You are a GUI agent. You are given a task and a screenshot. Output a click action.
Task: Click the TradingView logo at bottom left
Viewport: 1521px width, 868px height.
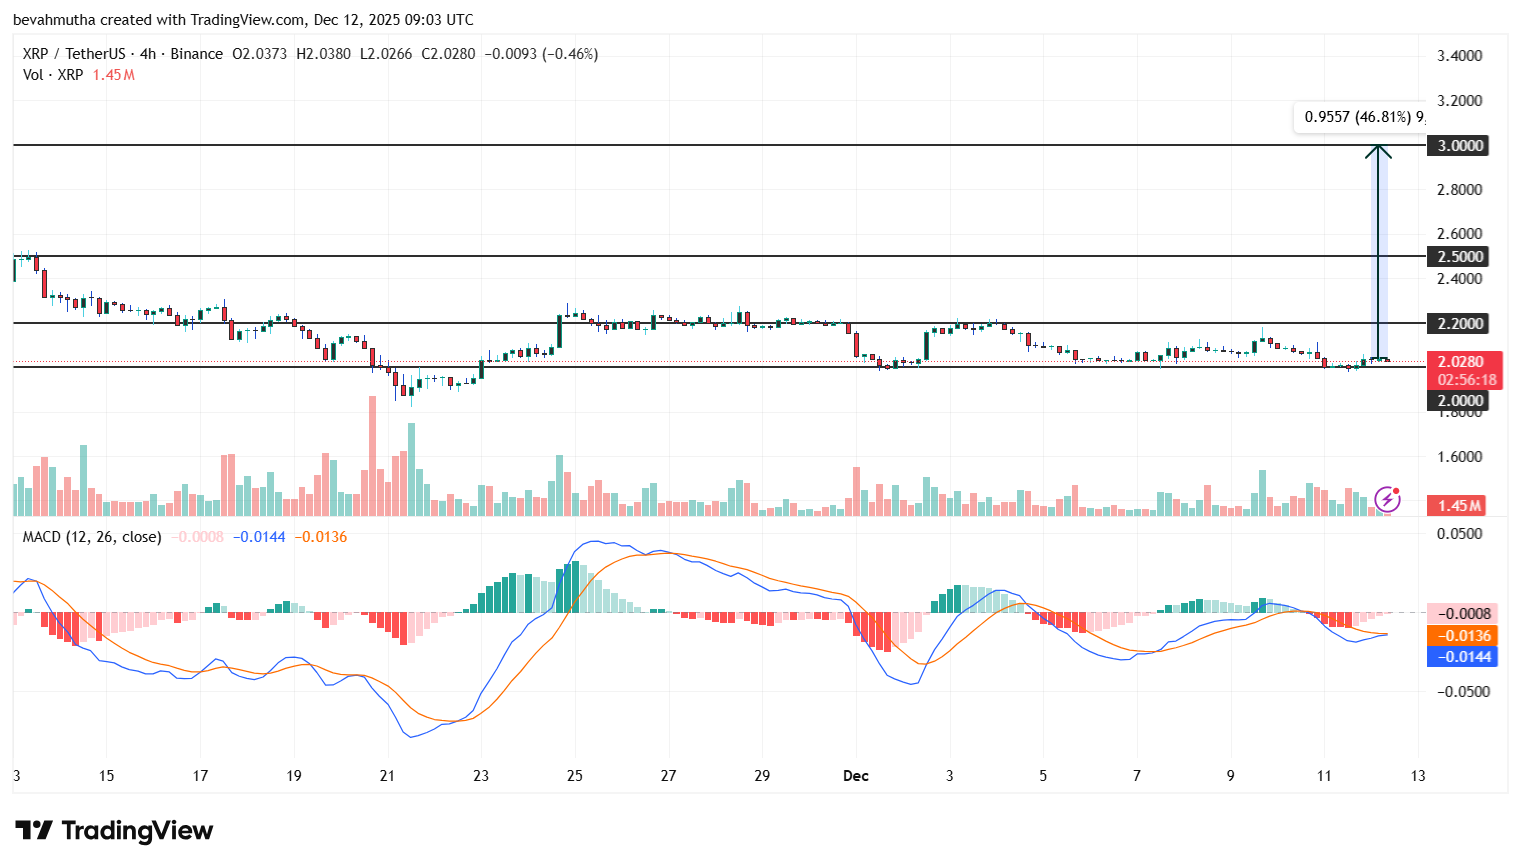[113, 831]
